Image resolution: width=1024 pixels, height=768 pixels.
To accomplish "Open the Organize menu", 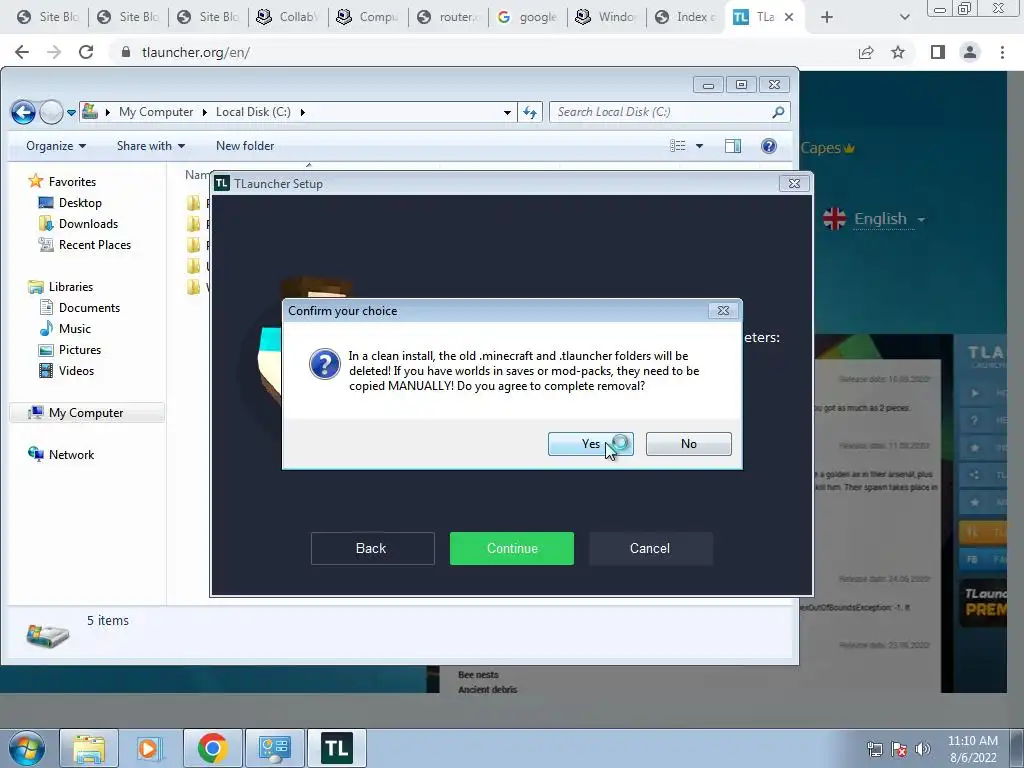I will [56, 146].
